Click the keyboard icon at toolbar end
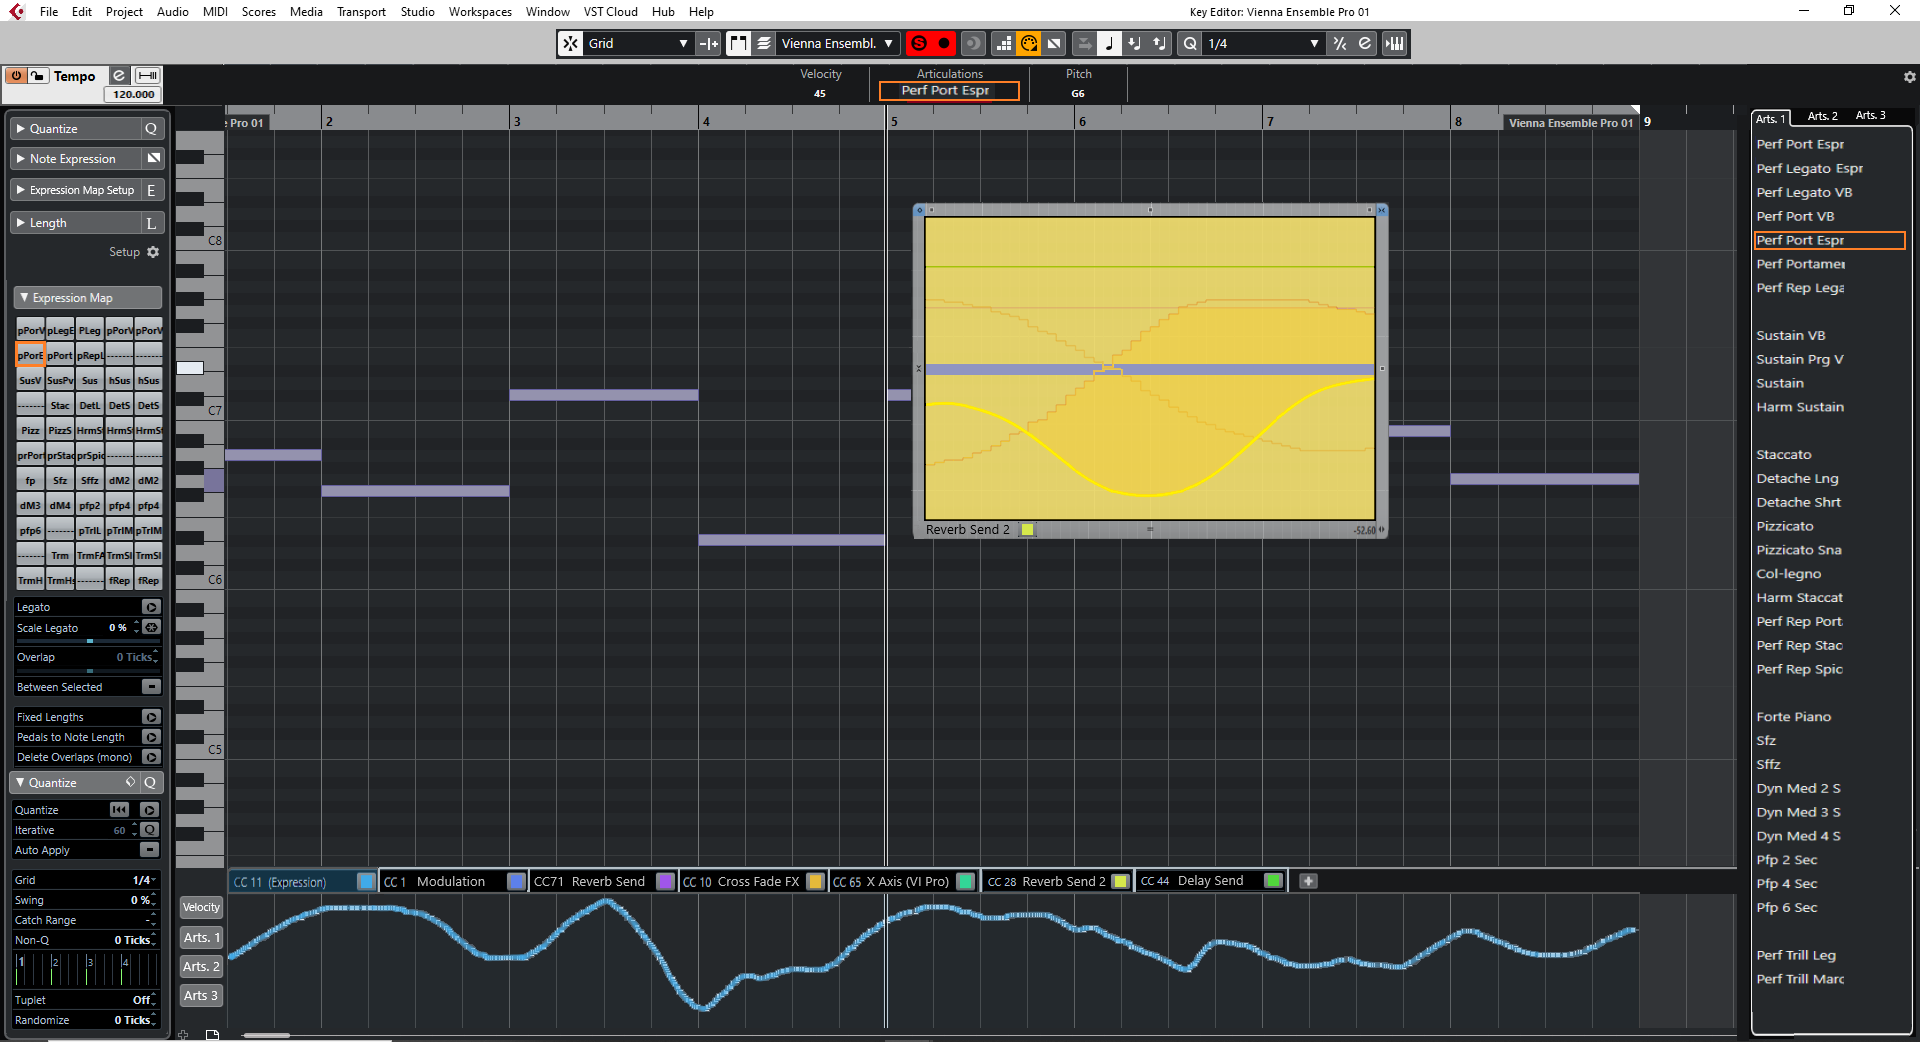Image resolution: width=1920 pixels, height=1042 pixels. (x=1395, y=43)
